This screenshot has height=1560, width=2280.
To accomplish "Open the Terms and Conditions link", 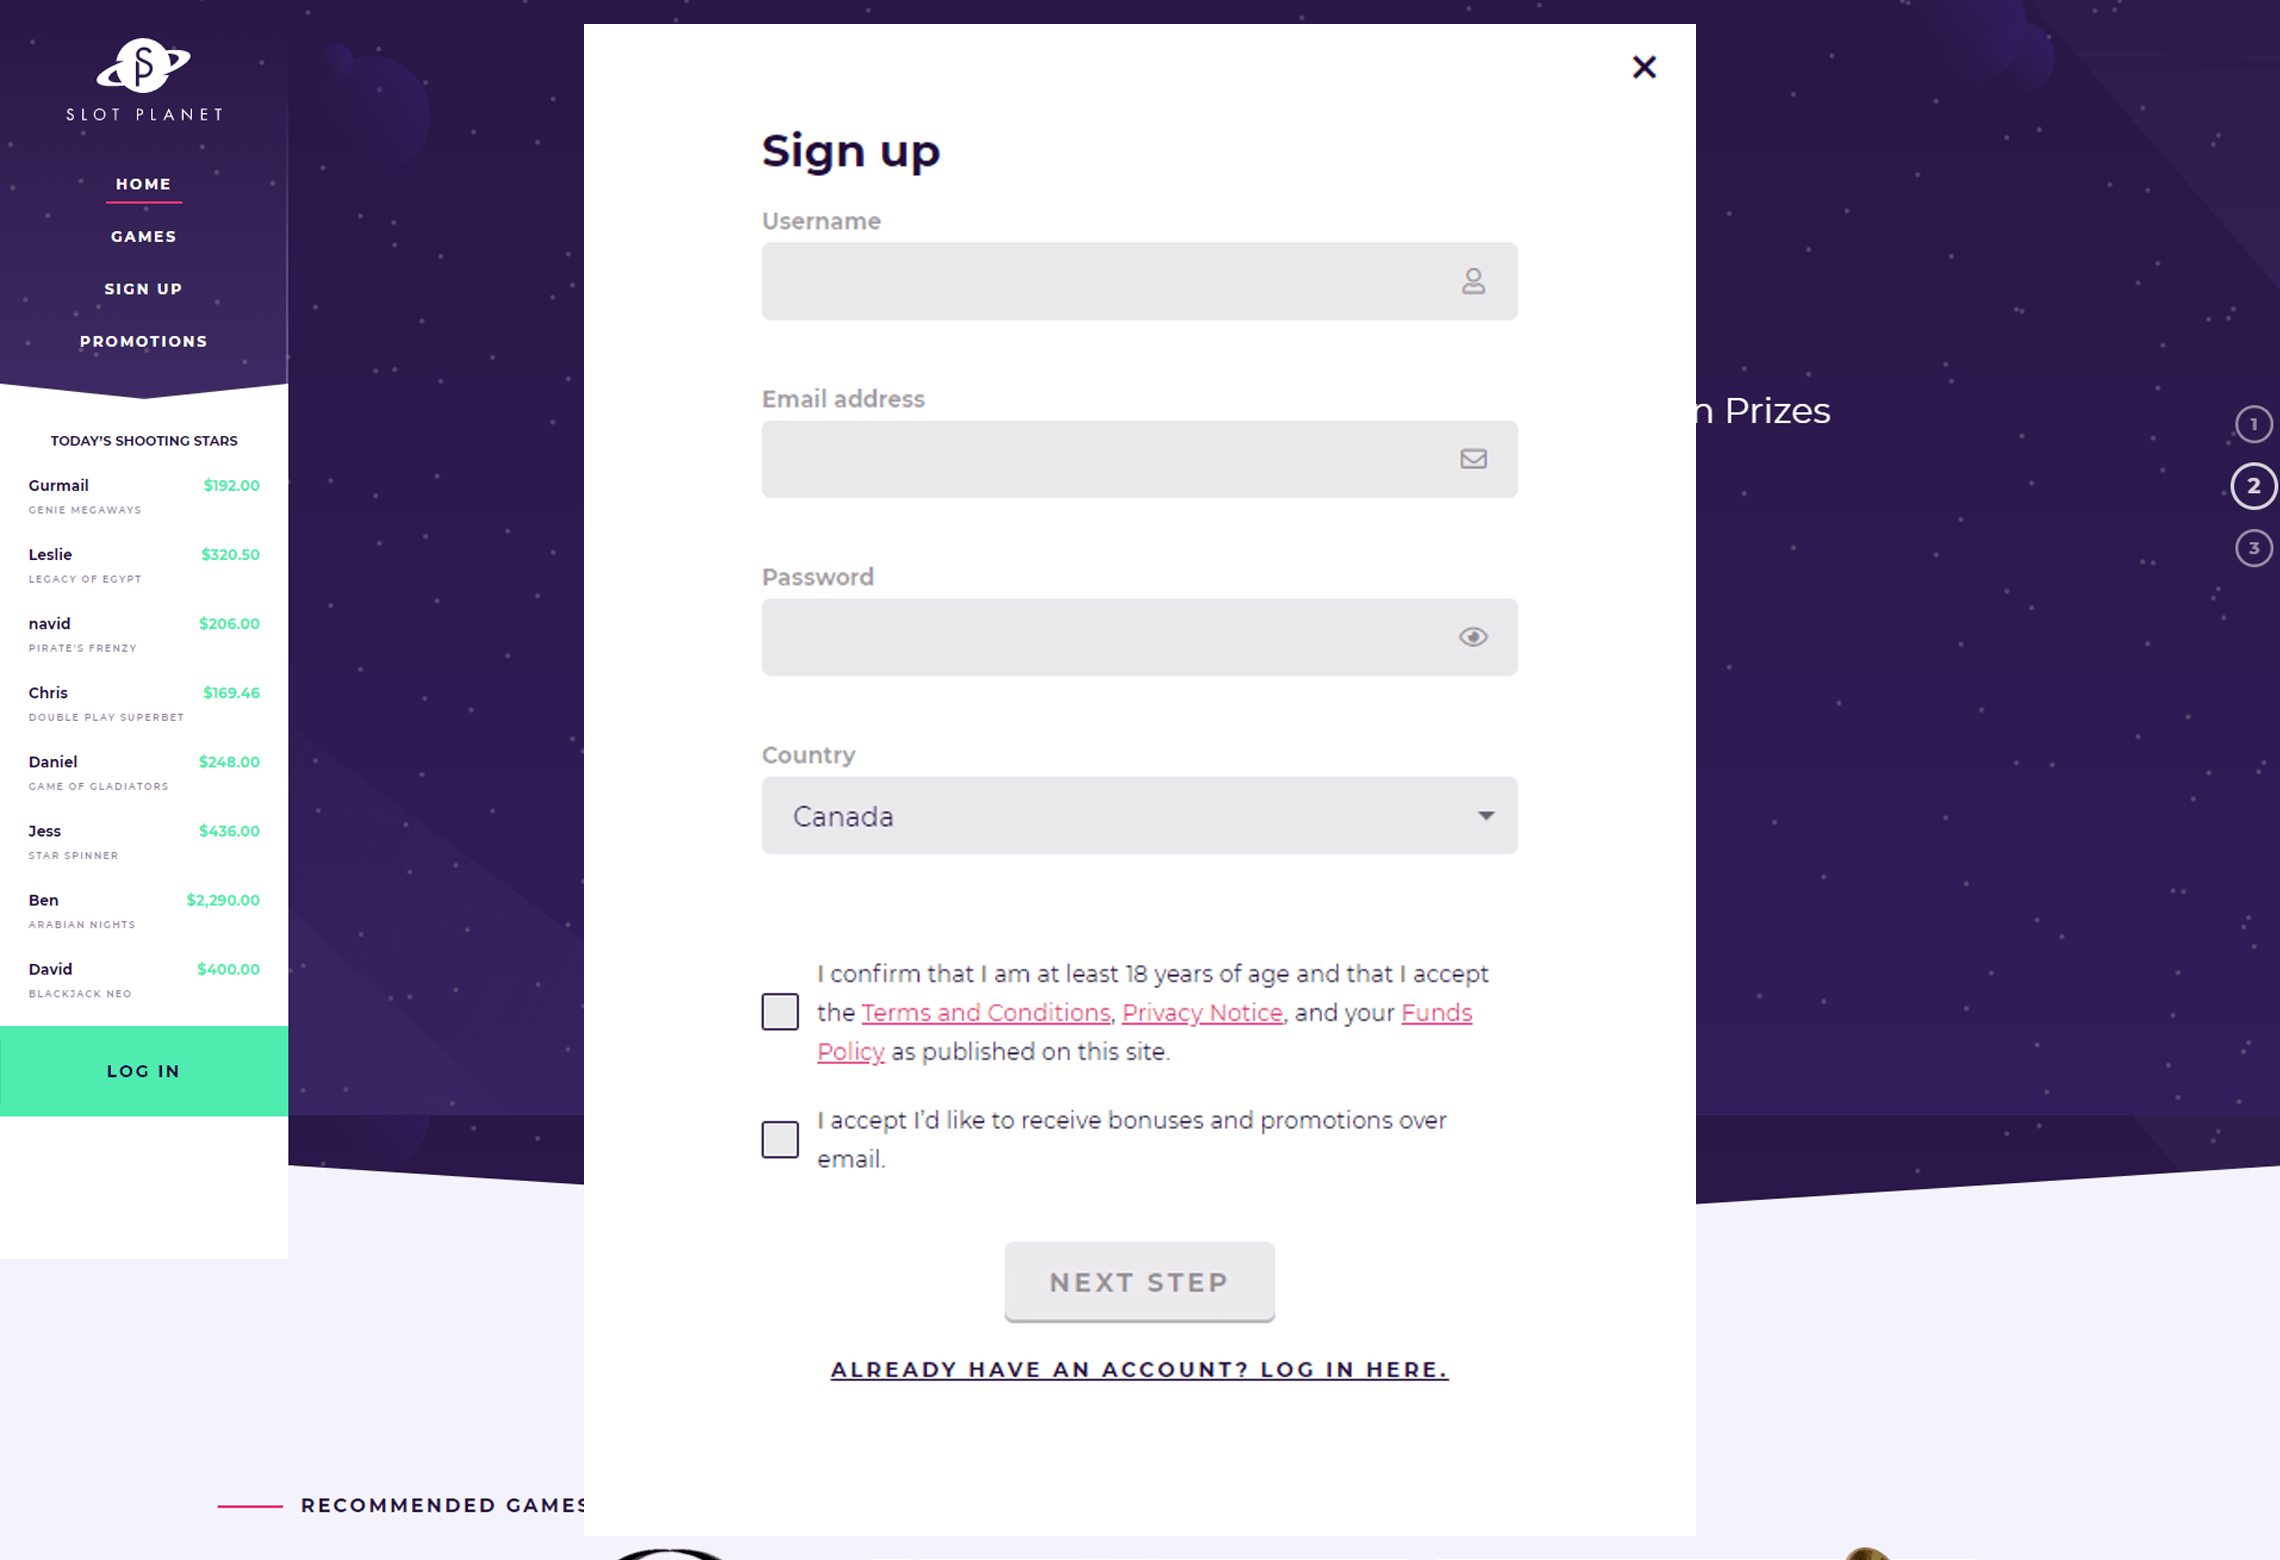I will click(x=985, y=1013).
